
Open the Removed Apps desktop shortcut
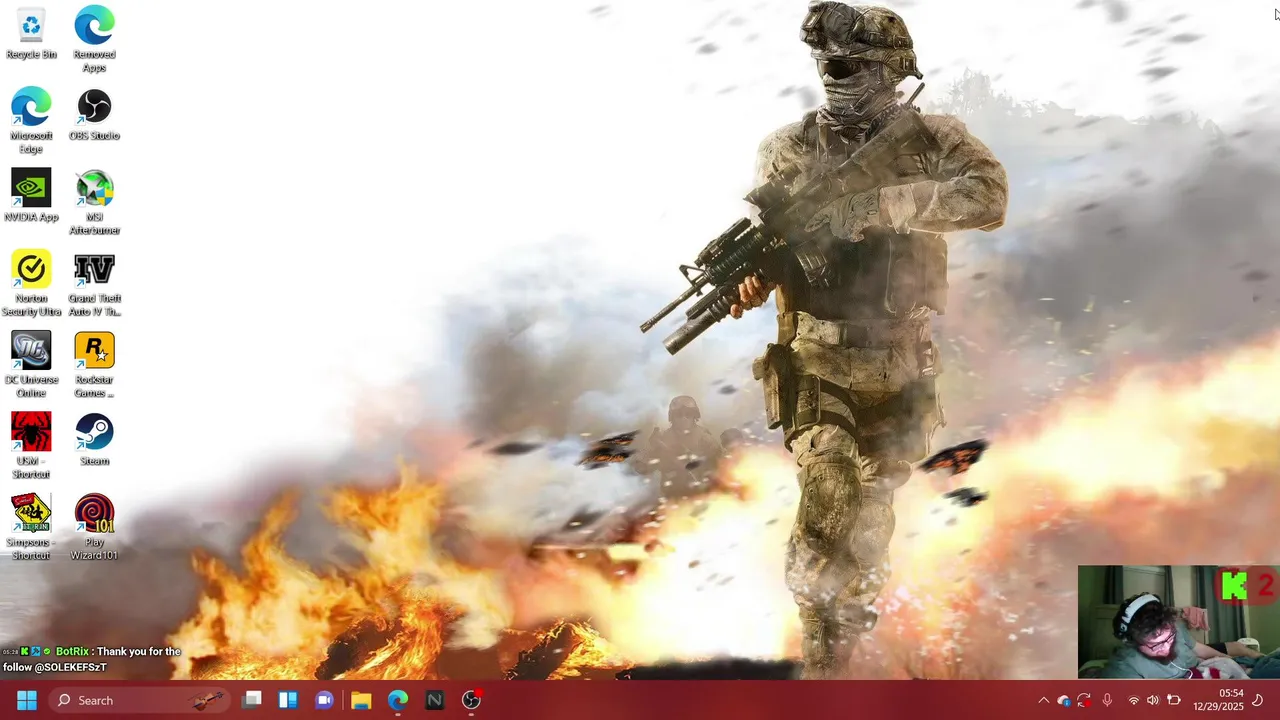point(94,40)
